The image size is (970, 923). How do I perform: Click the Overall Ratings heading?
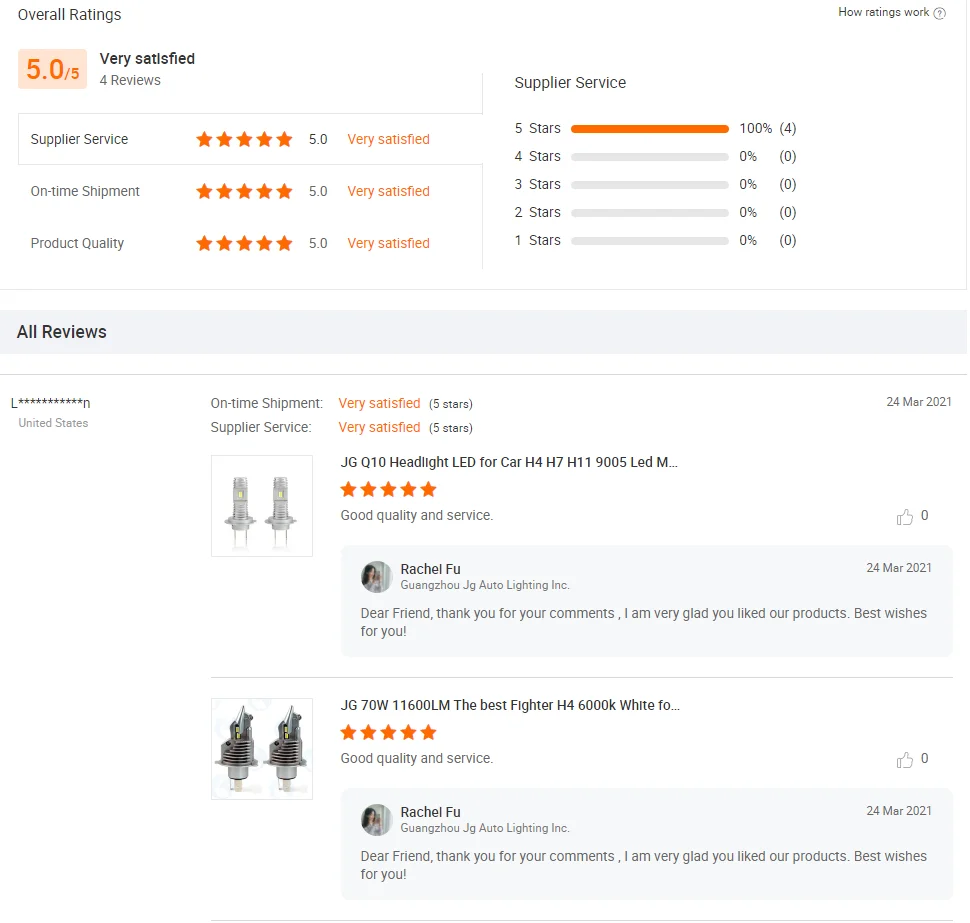pos(69,15)
